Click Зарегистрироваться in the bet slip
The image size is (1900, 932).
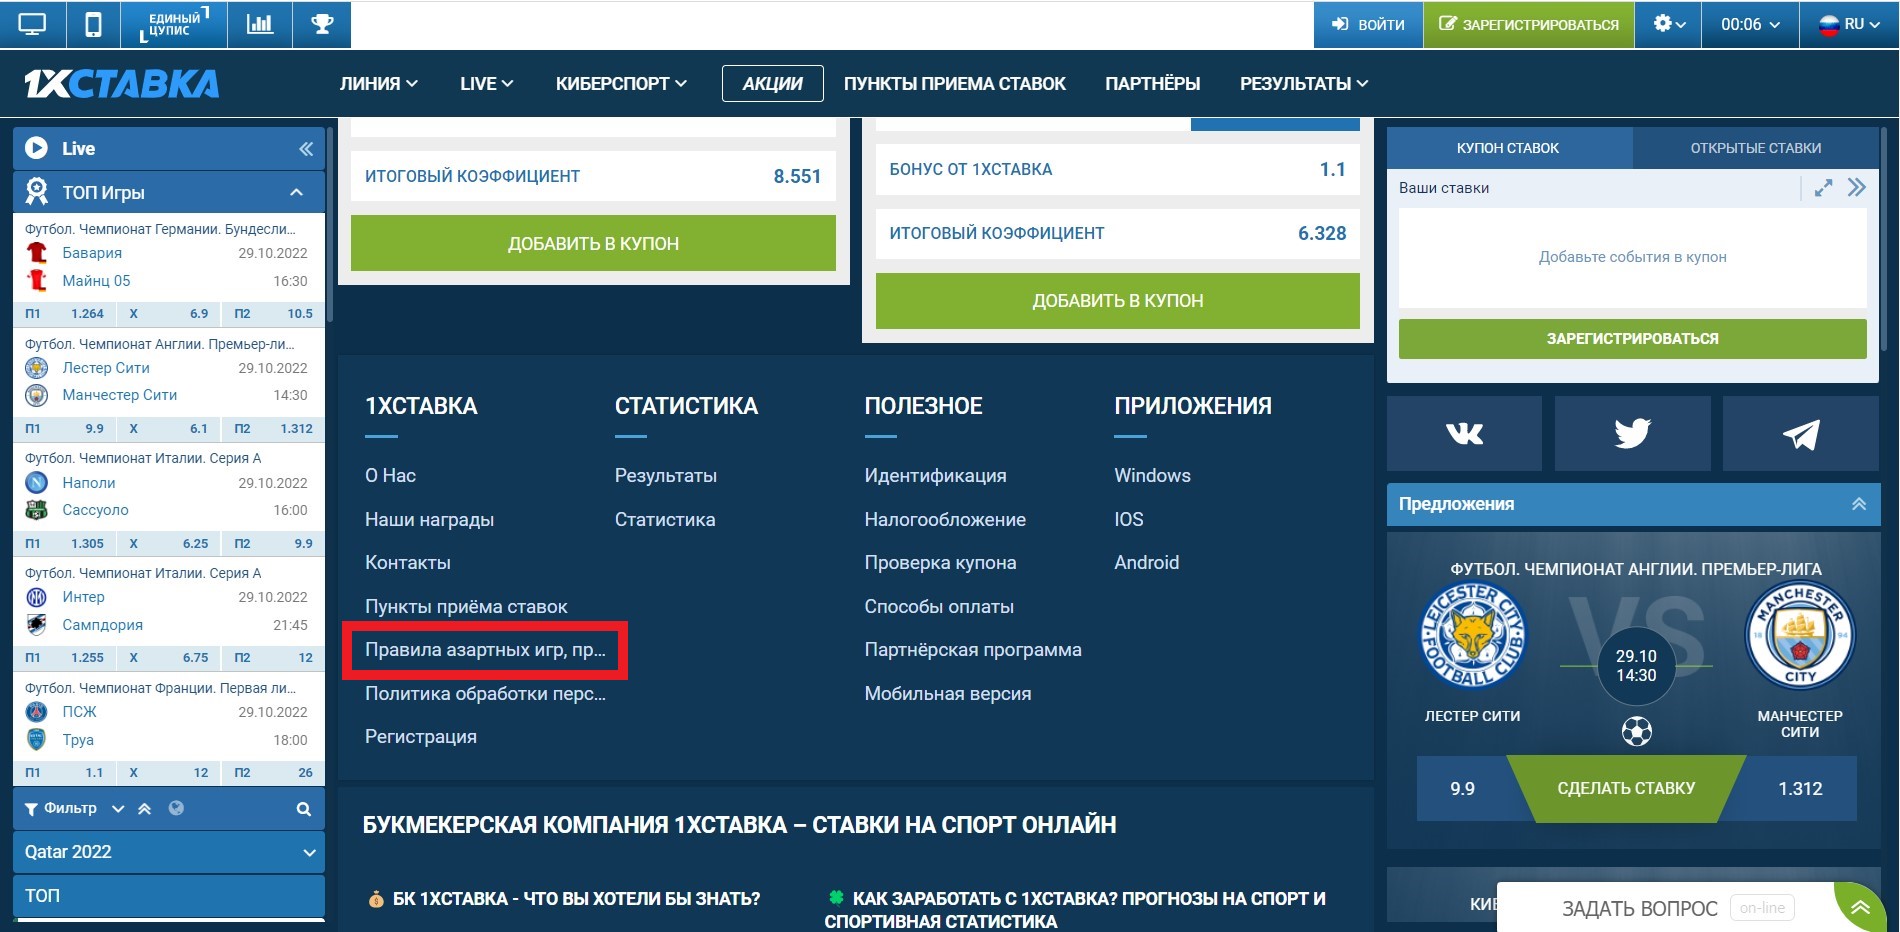coord(1632,339)
